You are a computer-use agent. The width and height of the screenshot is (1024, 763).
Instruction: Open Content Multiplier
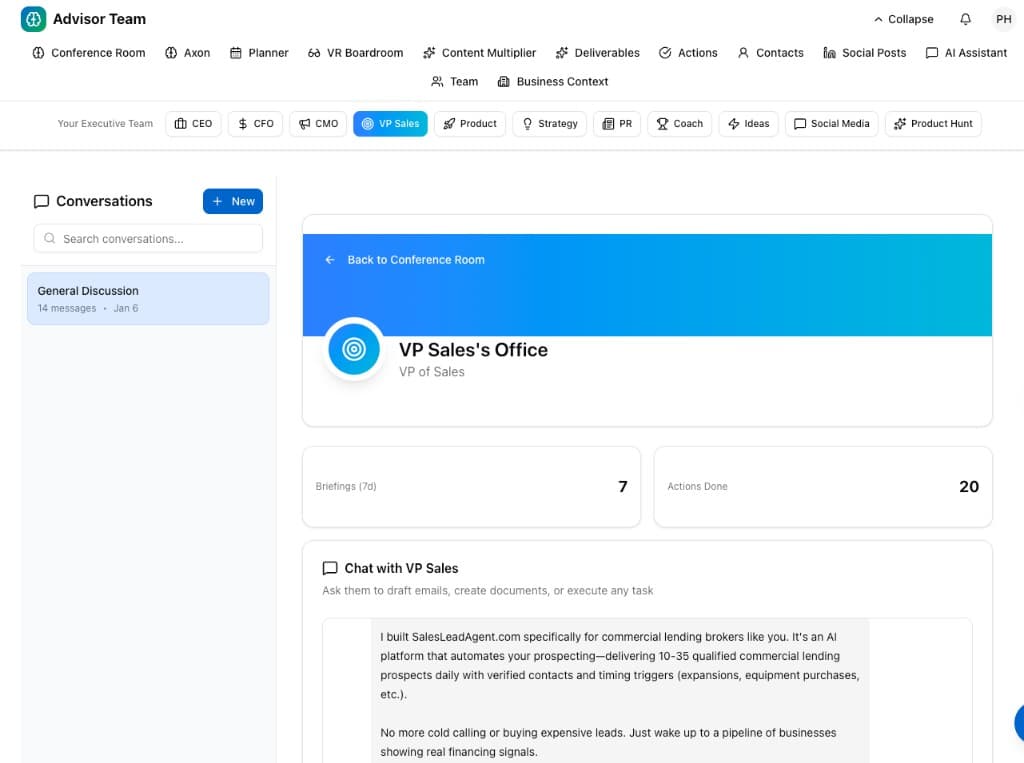point(479,53)
